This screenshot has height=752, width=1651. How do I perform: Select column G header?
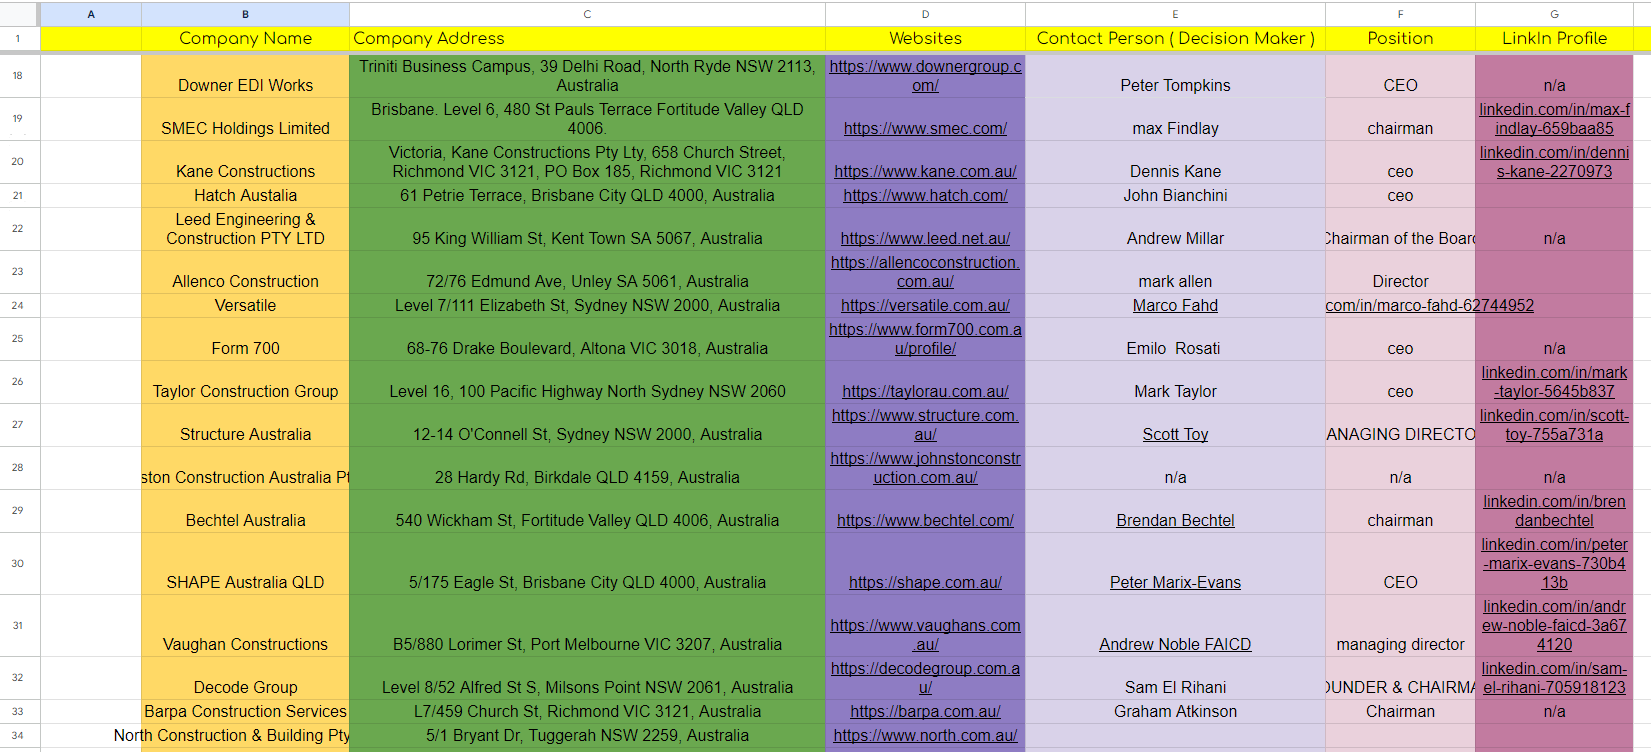click(1554, 14)
